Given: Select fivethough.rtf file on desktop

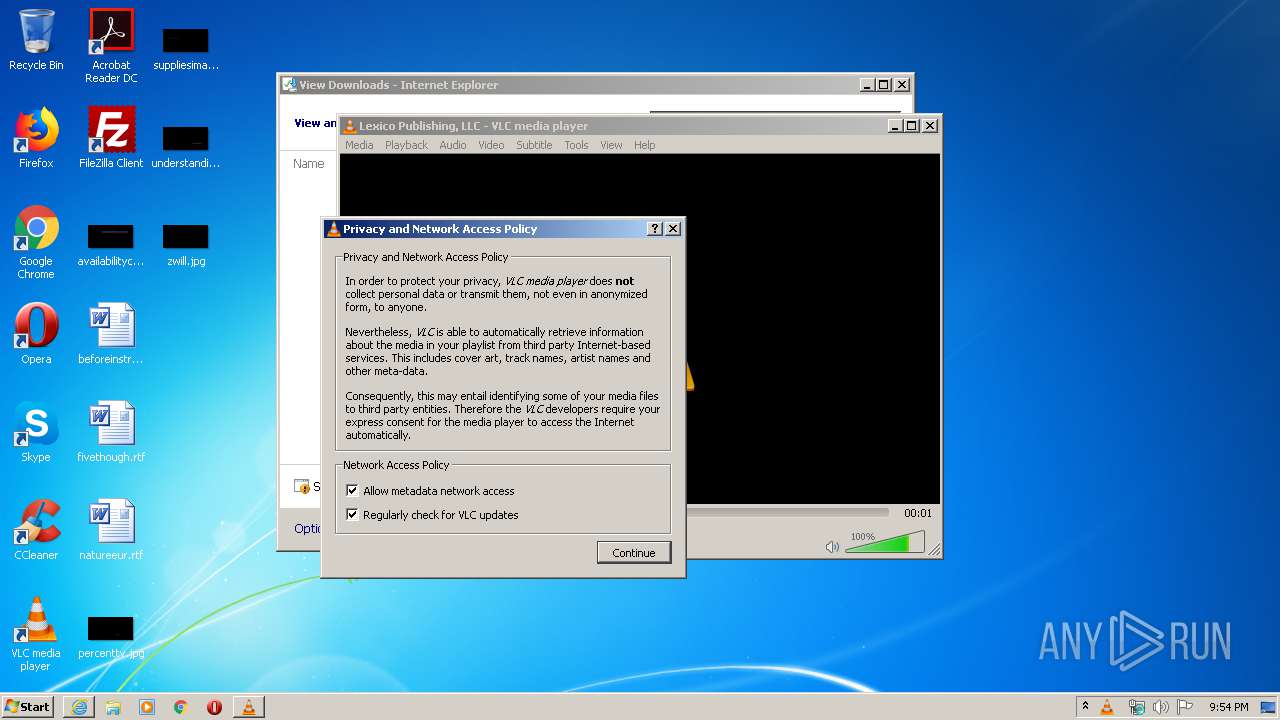Looking at the screenshot, I should point(111,432).
